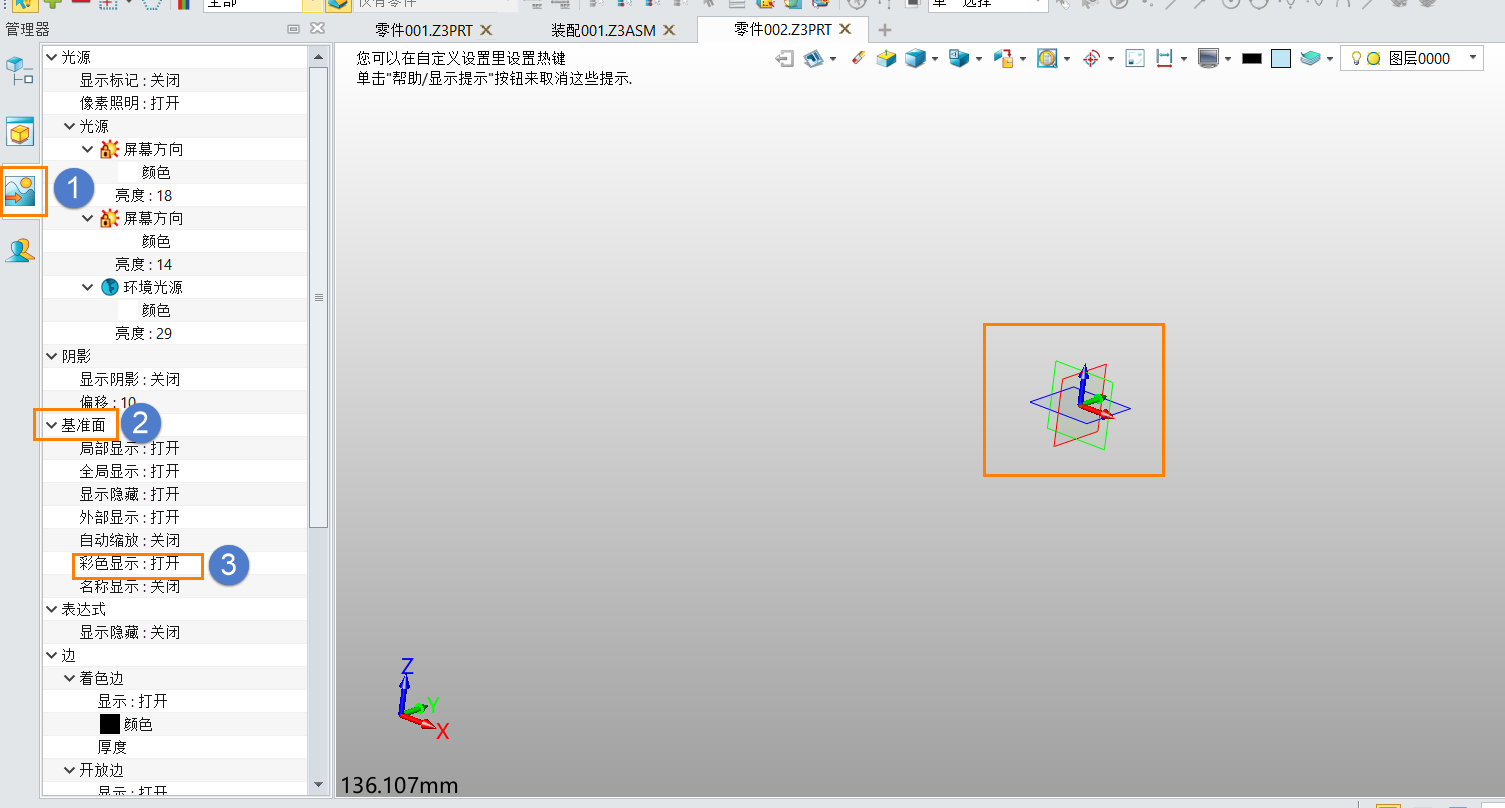Image resolution: width=1505 pixels, height=808 pixels.
Task: Select the eraser icon in view toolbar
Action: point(858,59)
